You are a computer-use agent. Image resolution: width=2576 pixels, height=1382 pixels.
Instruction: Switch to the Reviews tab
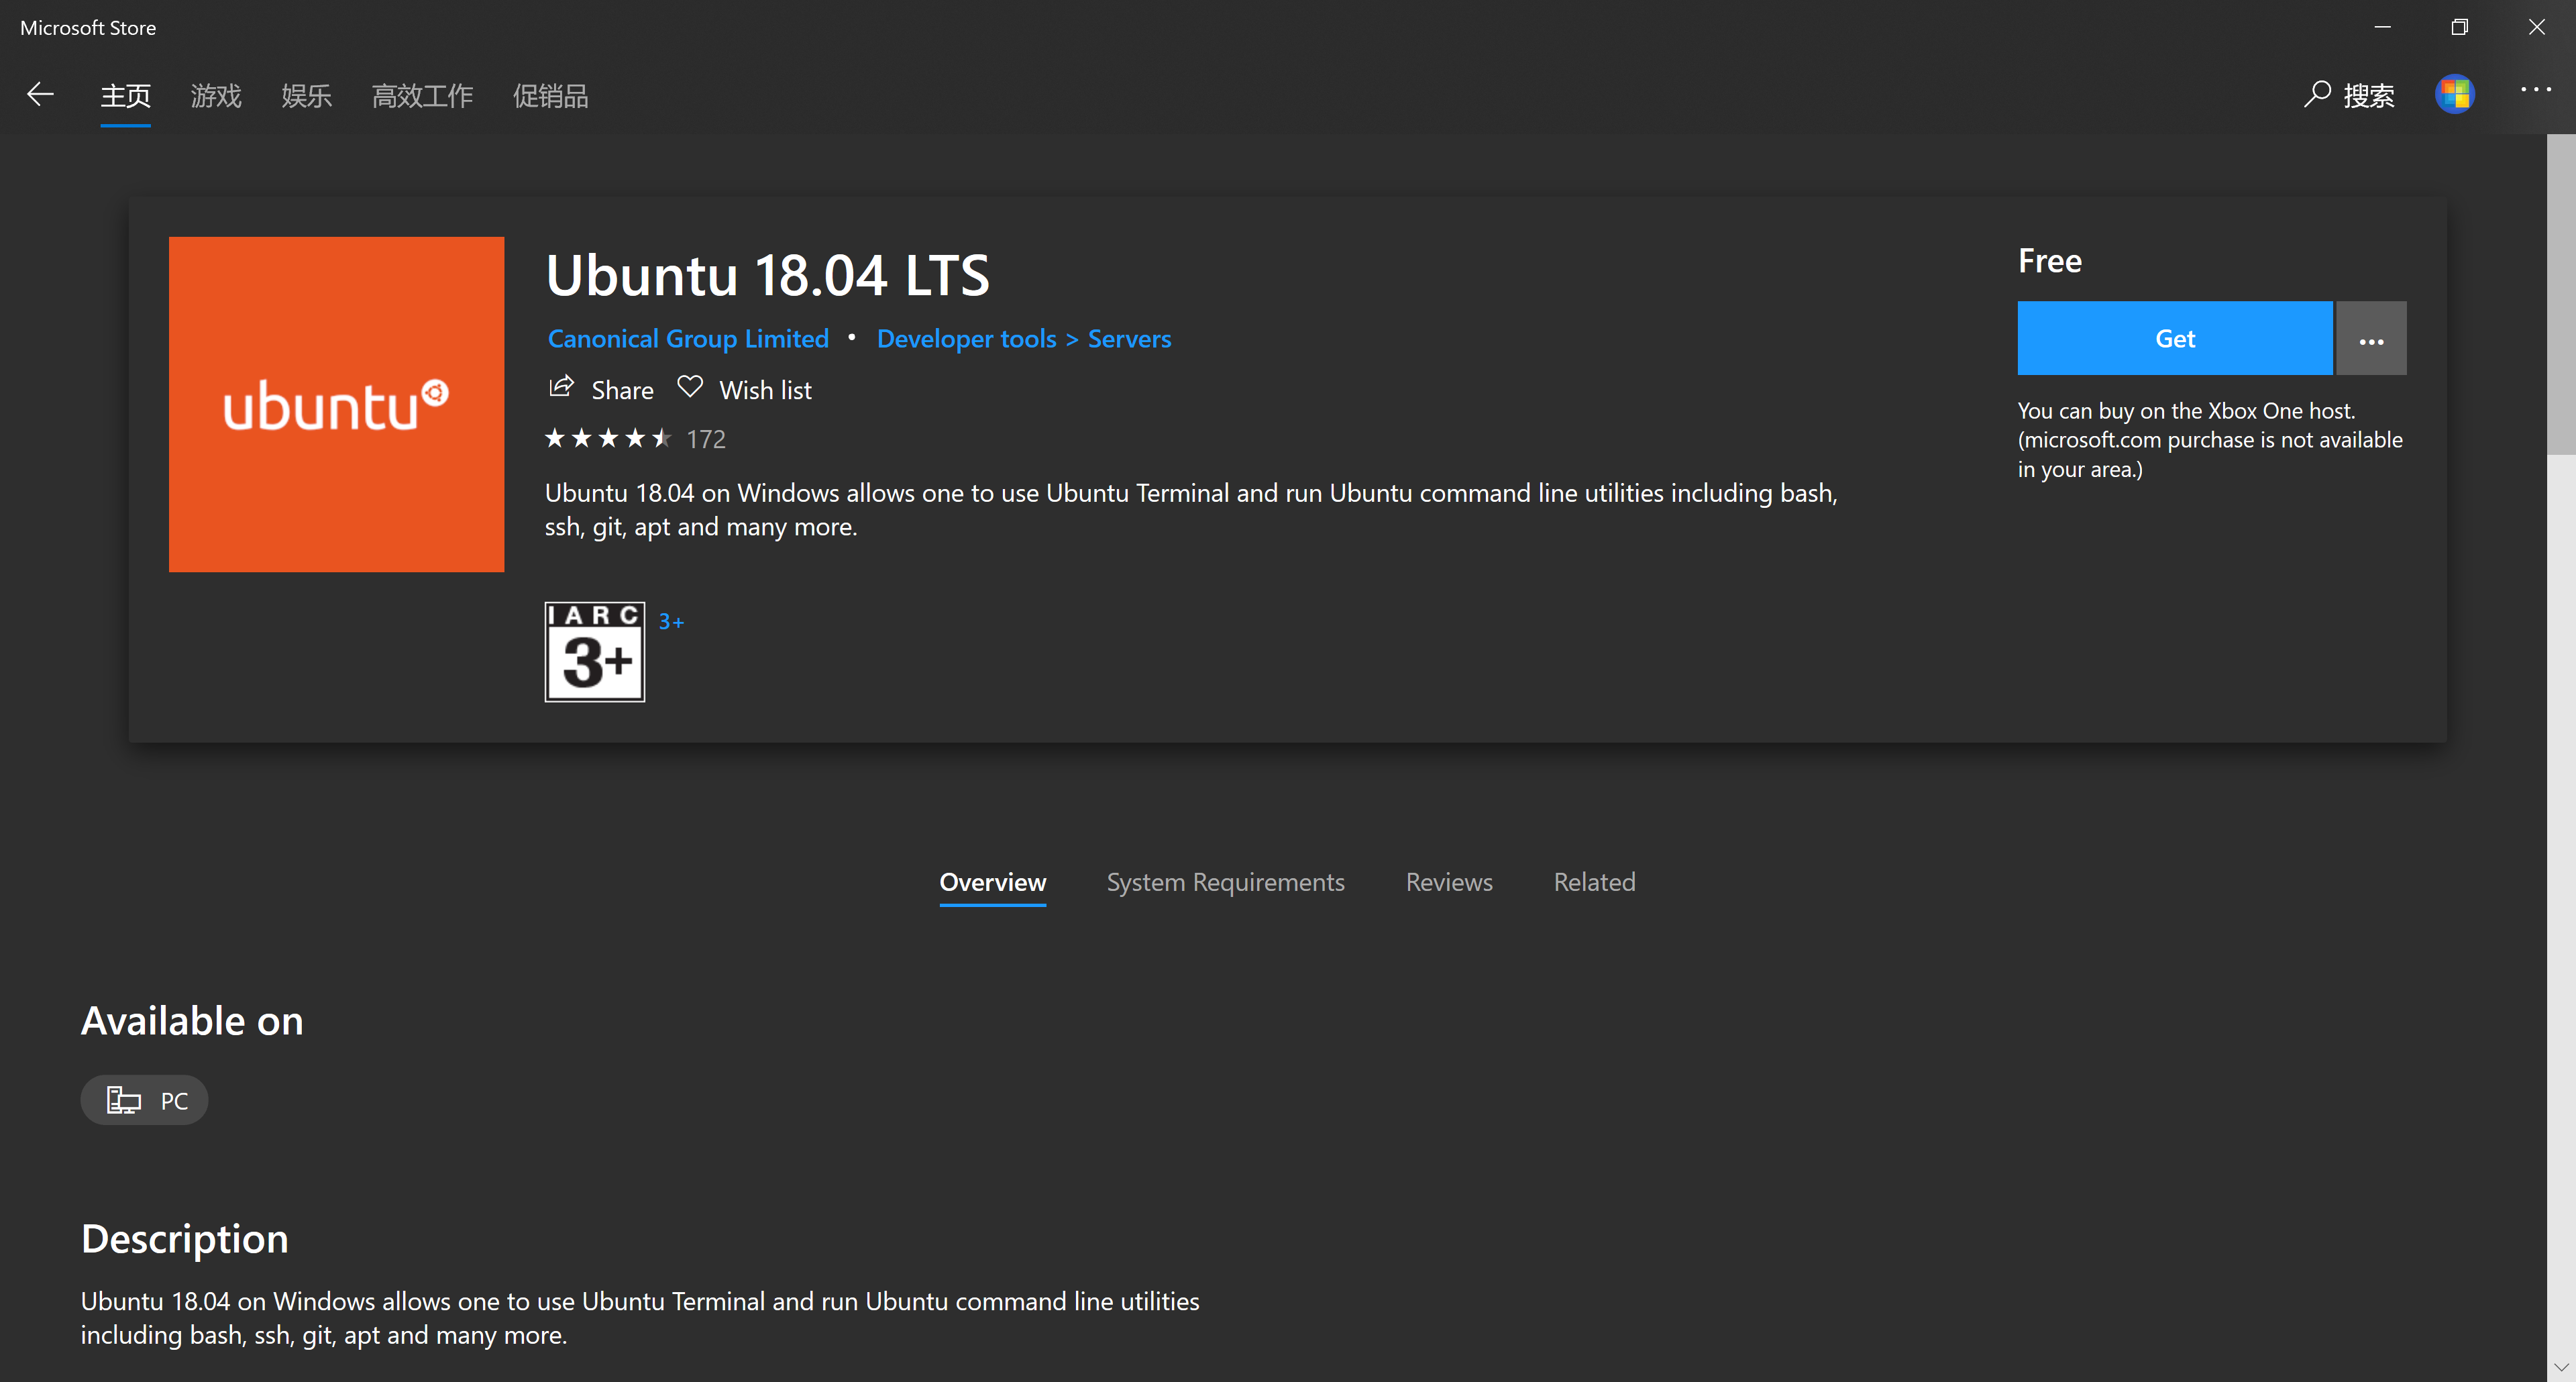pyautogui.click(x=1449, y=882)
